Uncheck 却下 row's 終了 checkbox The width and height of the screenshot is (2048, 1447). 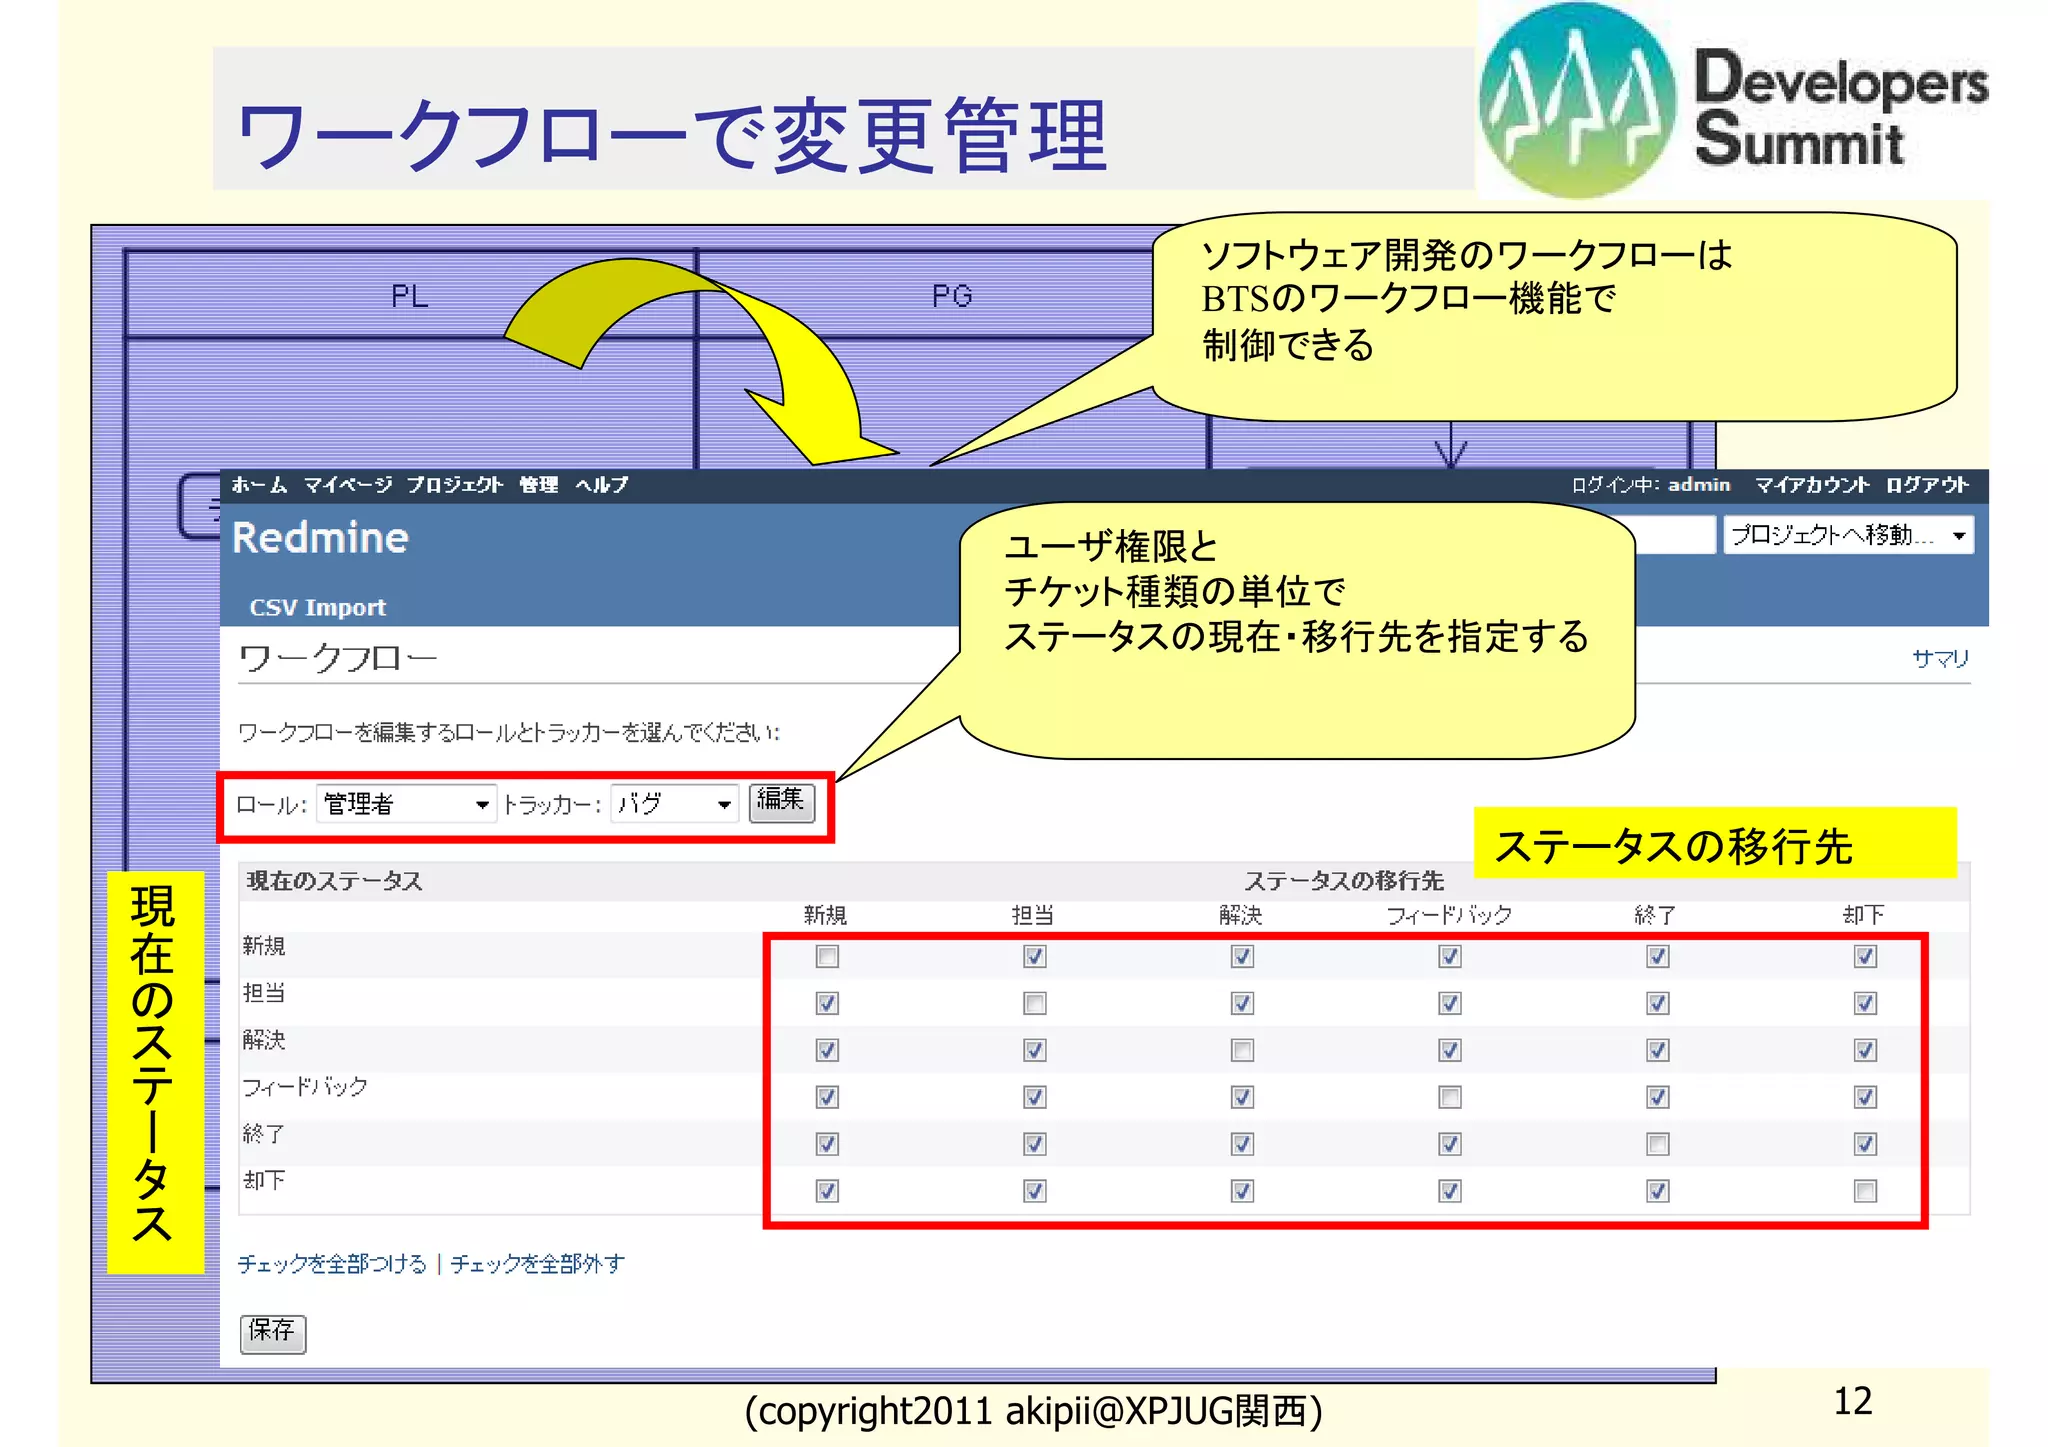tap(1658, 1191)
